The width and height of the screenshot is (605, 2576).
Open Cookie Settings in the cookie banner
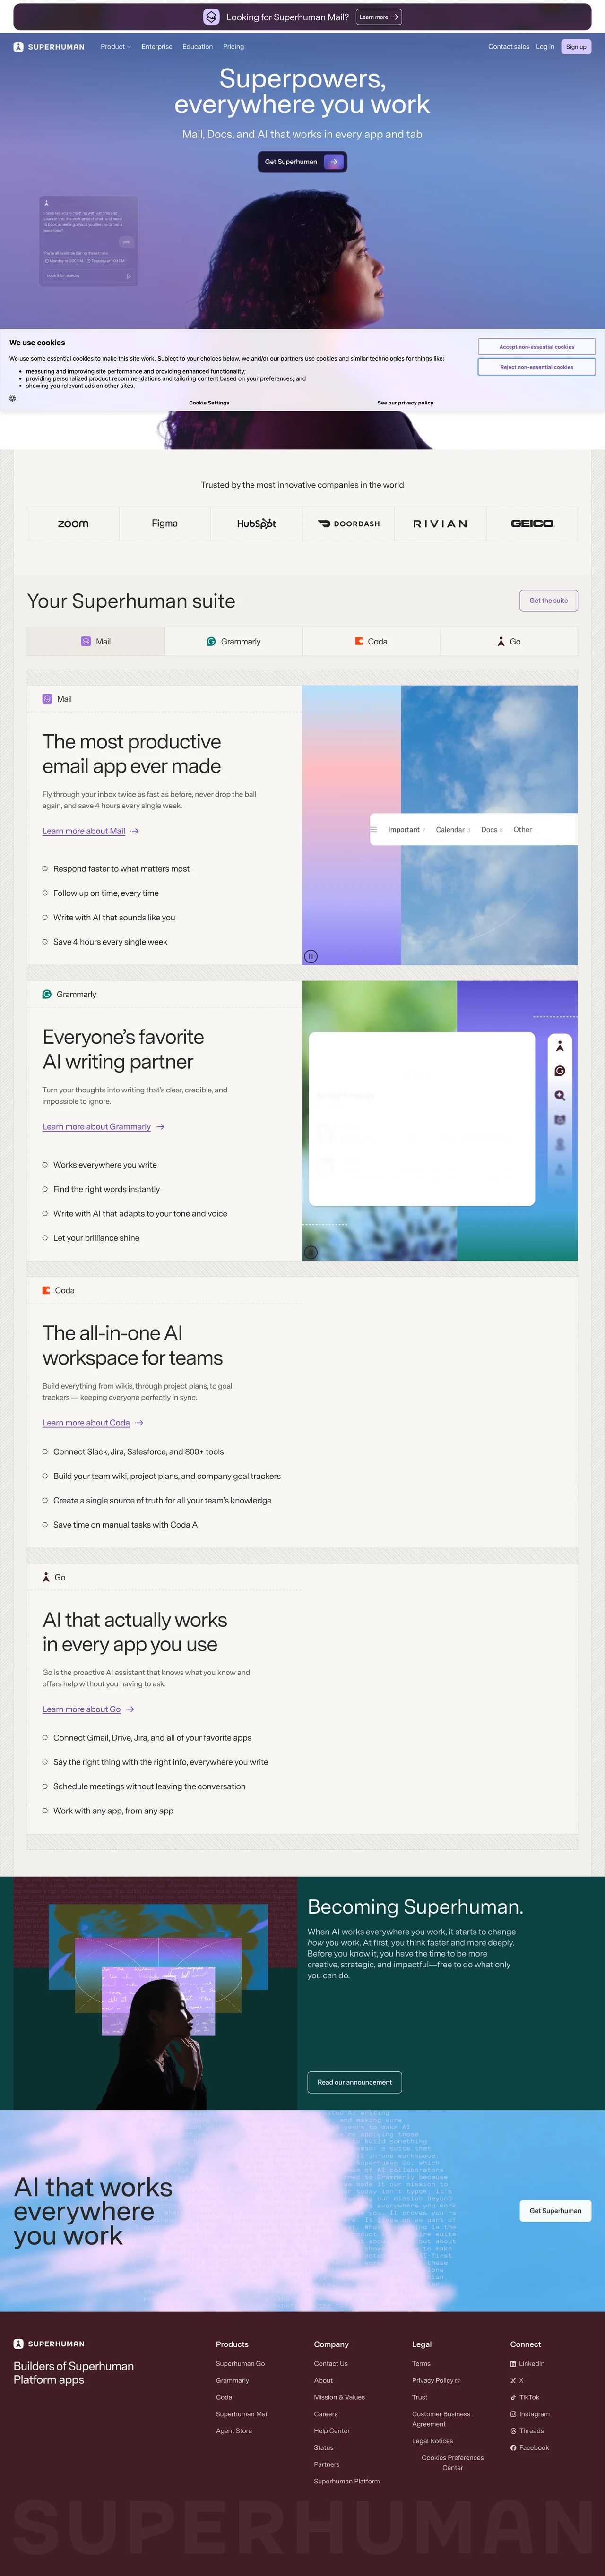tap(209, 403)
